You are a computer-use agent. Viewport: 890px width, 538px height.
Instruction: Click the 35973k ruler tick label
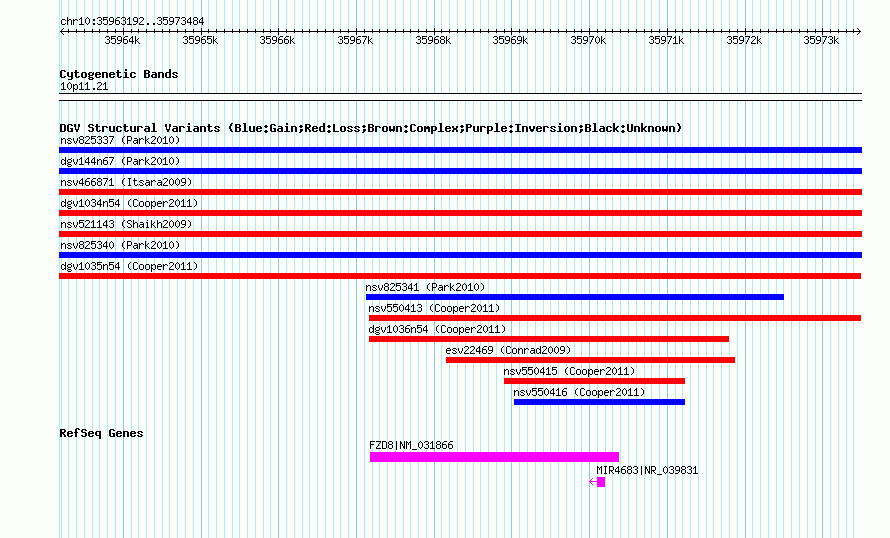821,40
